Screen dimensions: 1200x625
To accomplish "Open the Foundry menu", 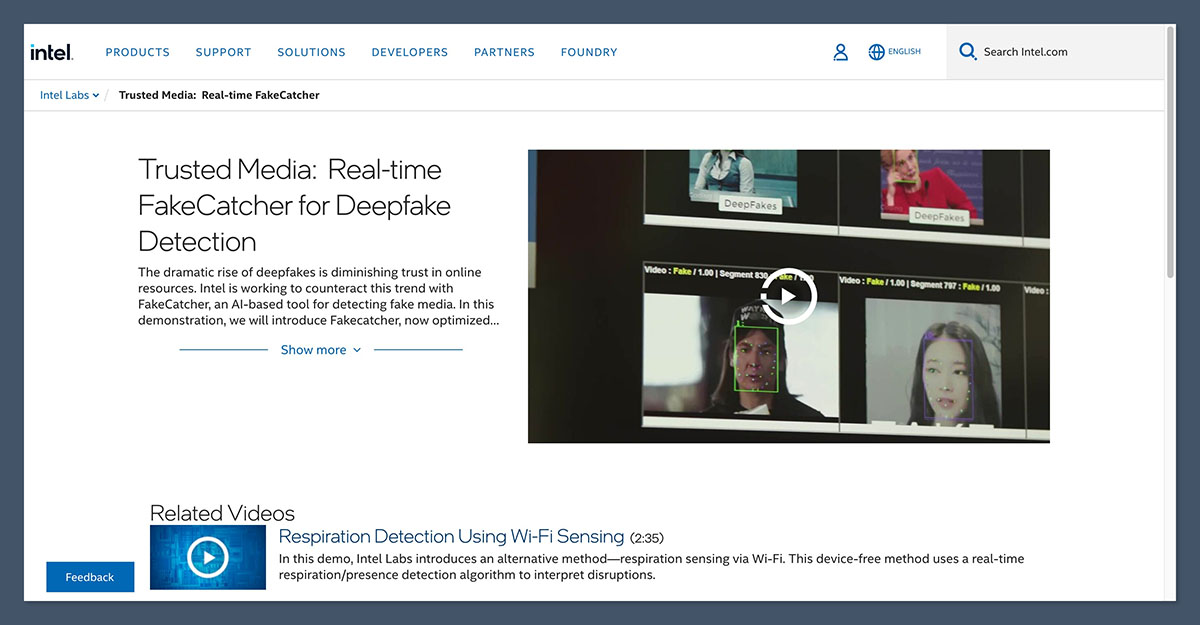I will [x=589, y=52].
